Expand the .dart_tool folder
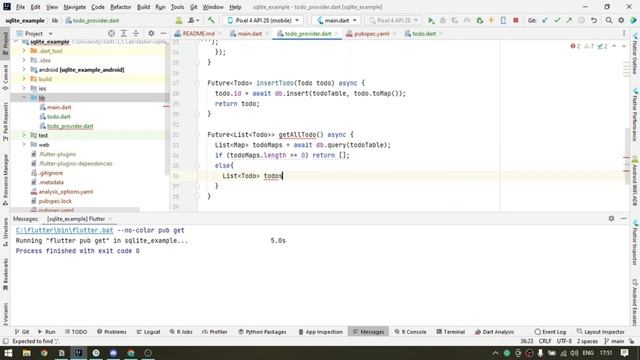This screenshot has width=640, height=360. tap(24, 51)
